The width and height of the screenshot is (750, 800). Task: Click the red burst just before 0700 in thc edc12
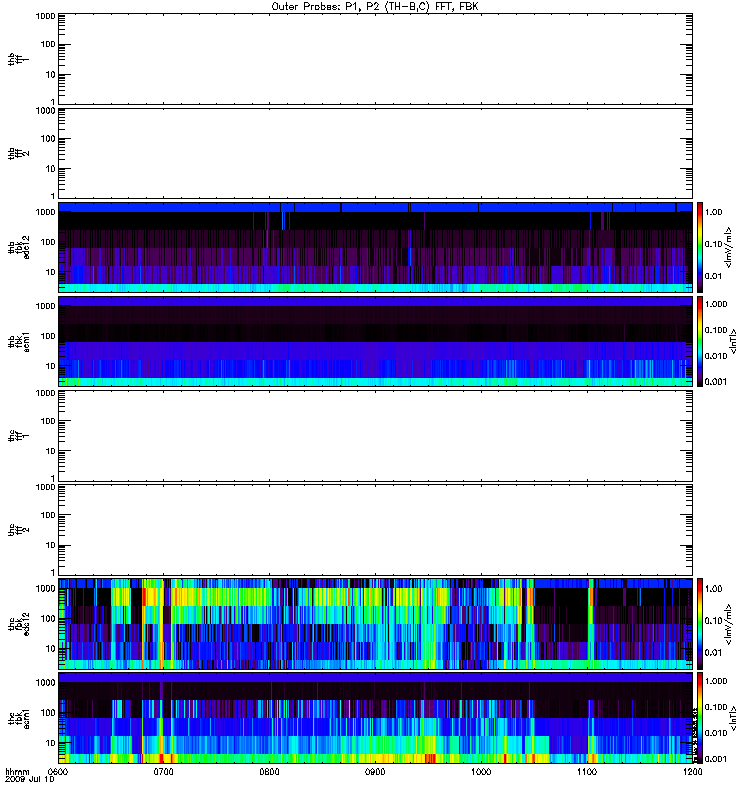click(x=144, y=597)
